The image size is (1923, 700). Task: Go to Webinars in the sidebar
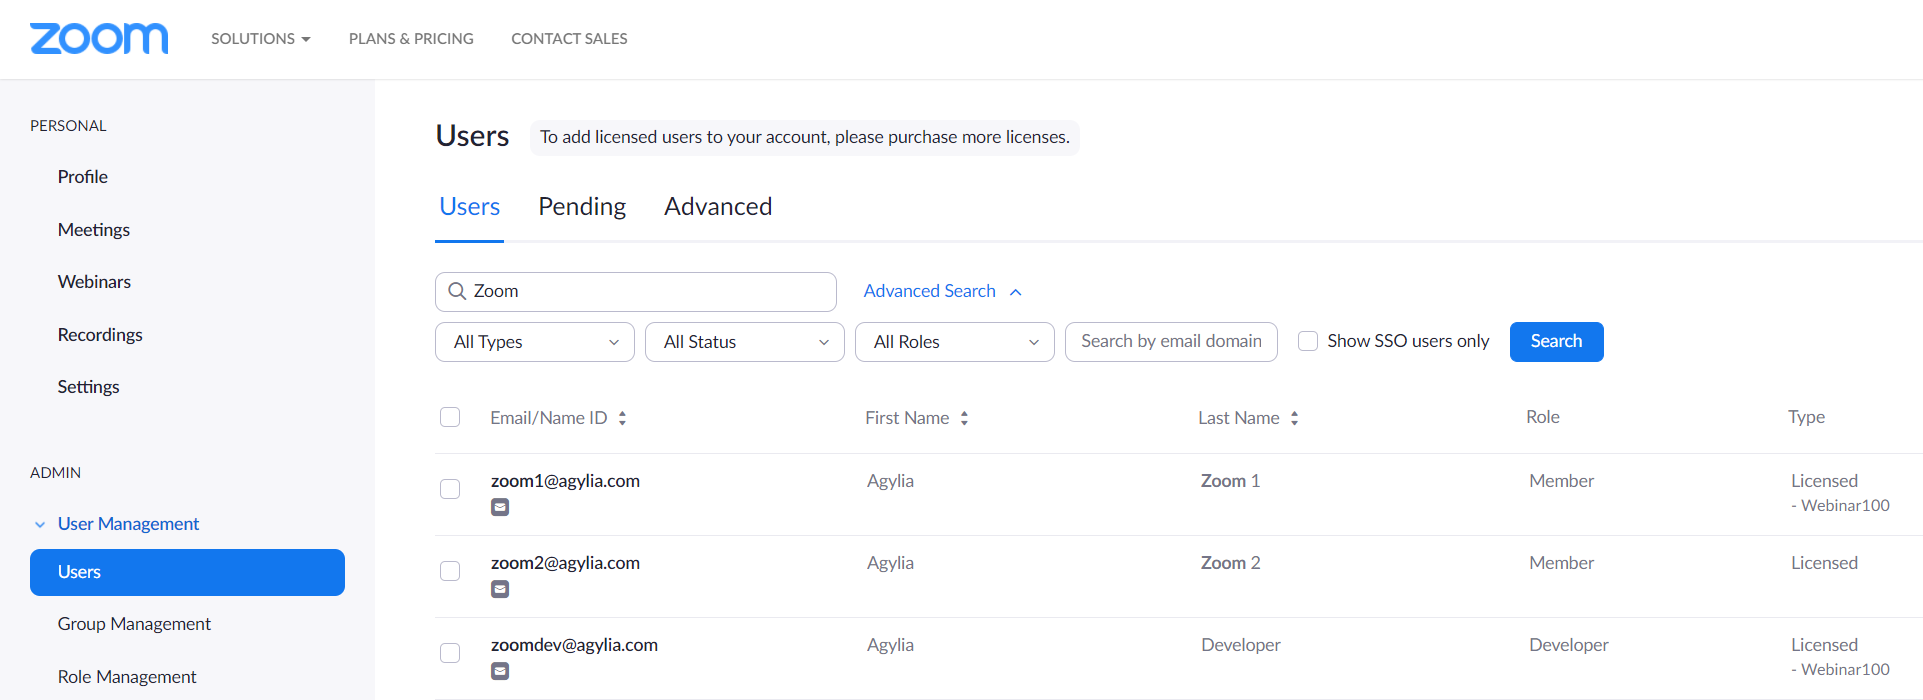(x=94, y=282)
